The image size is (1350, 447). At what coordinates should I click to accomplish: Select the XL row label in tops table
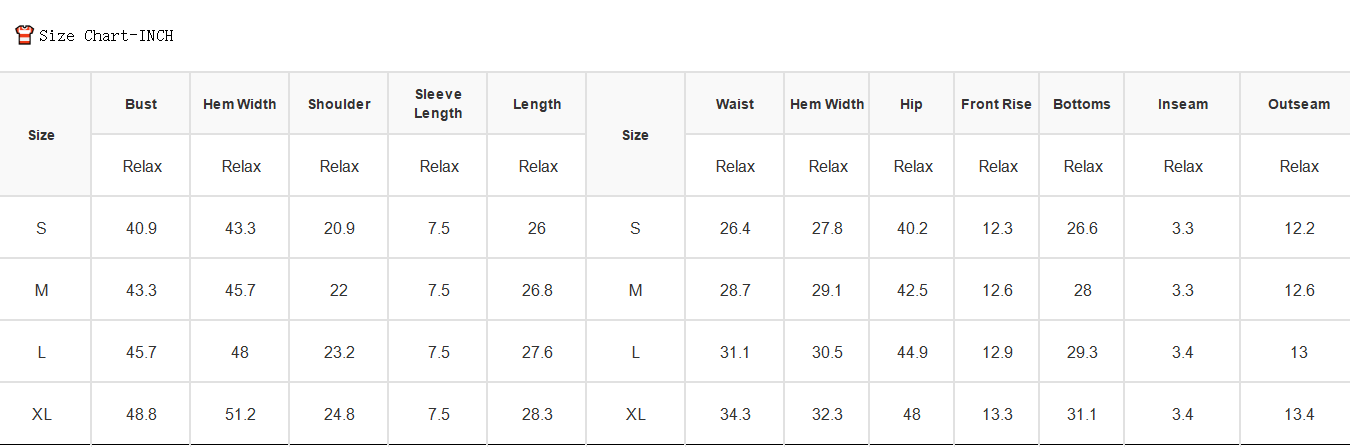tap(42, 414)
